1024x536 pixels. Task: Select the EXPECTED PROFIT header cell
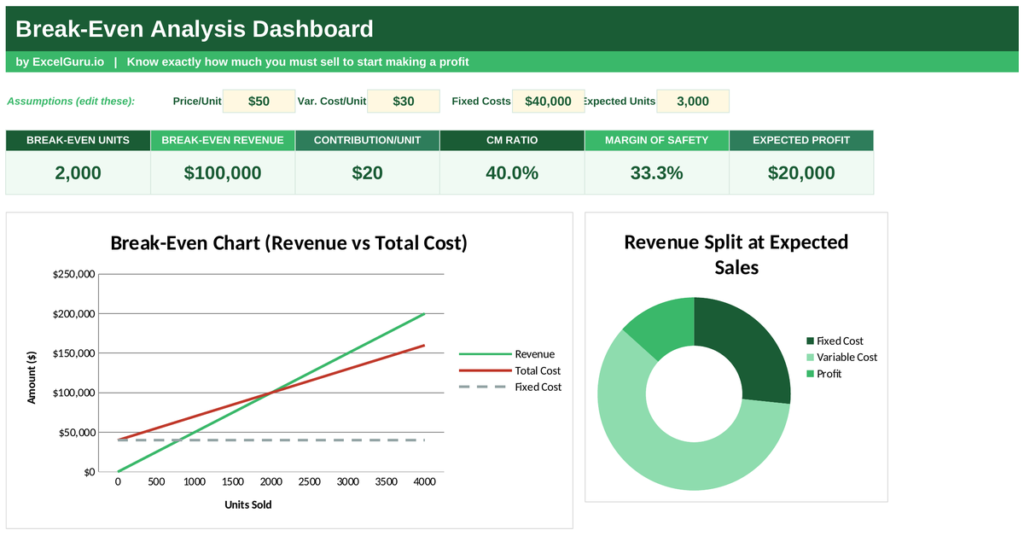801,140
